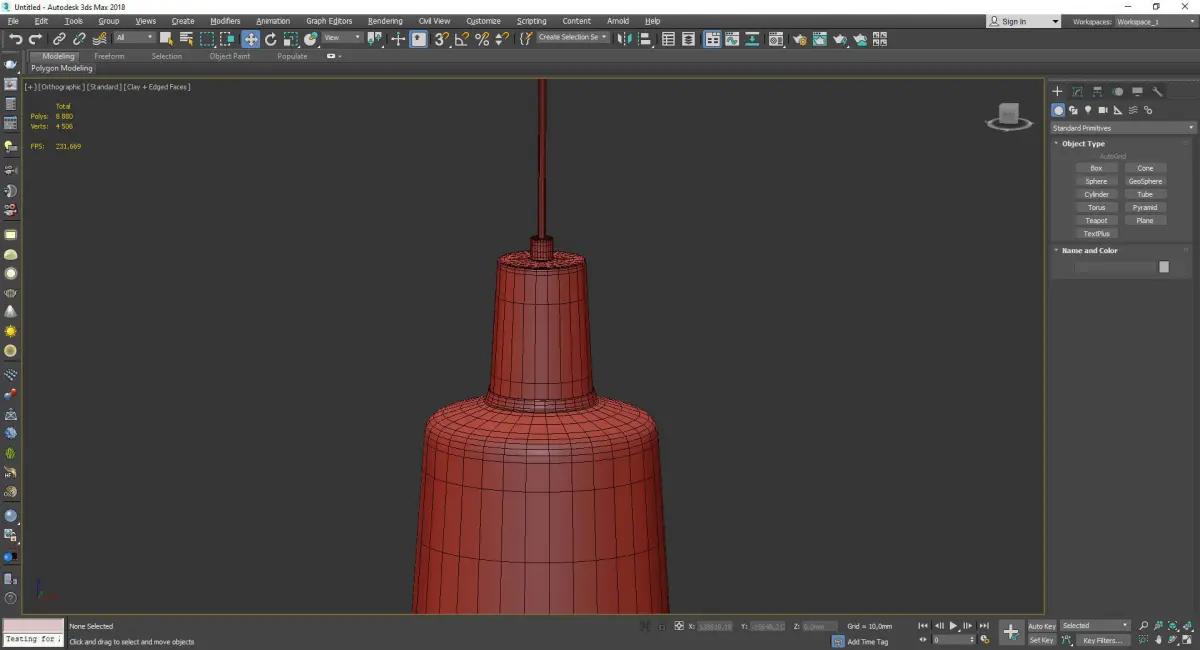Open the Modifiers menu

225,21
